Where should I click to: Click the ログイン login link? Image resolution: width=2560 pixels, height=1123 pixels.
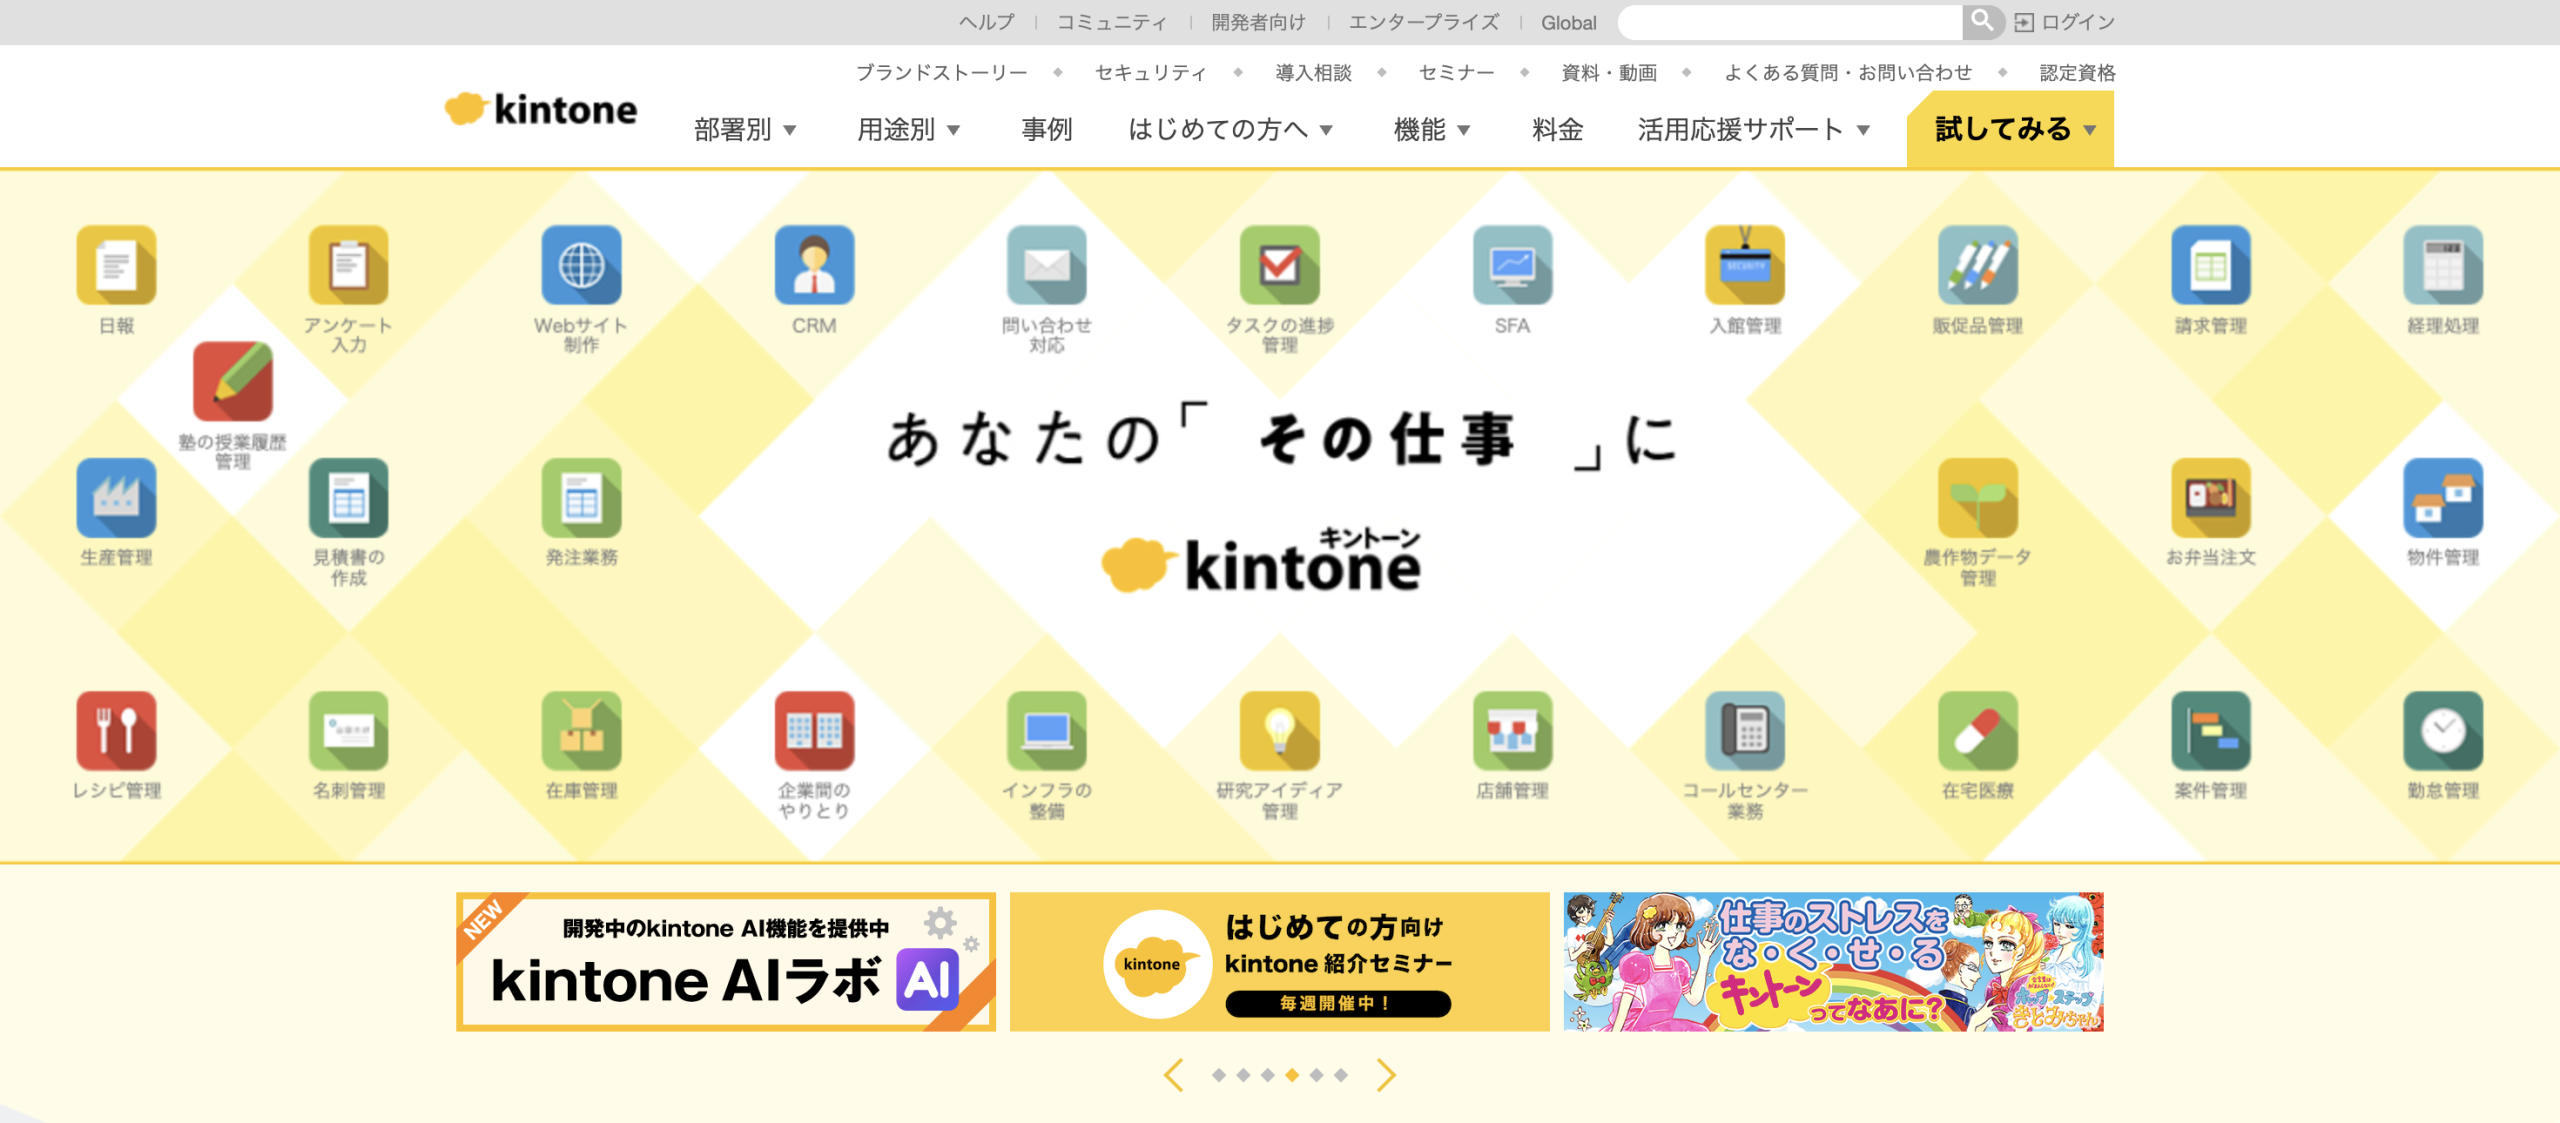(2065, 22)
